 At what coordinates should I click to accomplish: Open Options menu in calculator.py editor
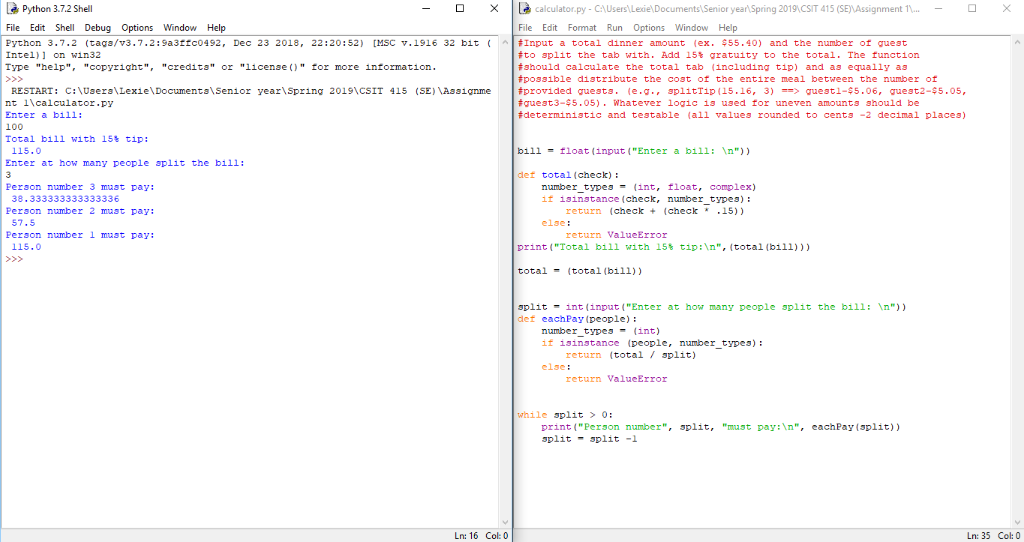[x=648, y=27]
